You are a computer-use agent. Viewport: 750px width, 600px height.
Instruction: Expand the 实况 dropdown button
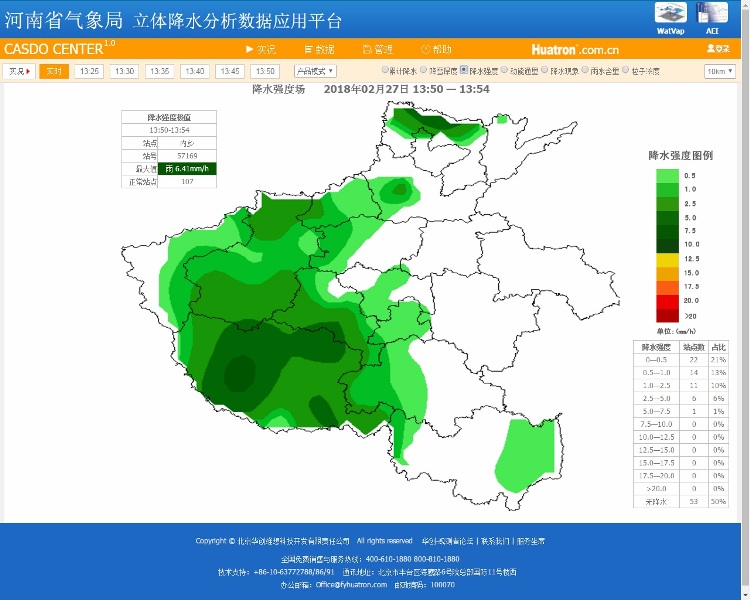tap(19, 71)
